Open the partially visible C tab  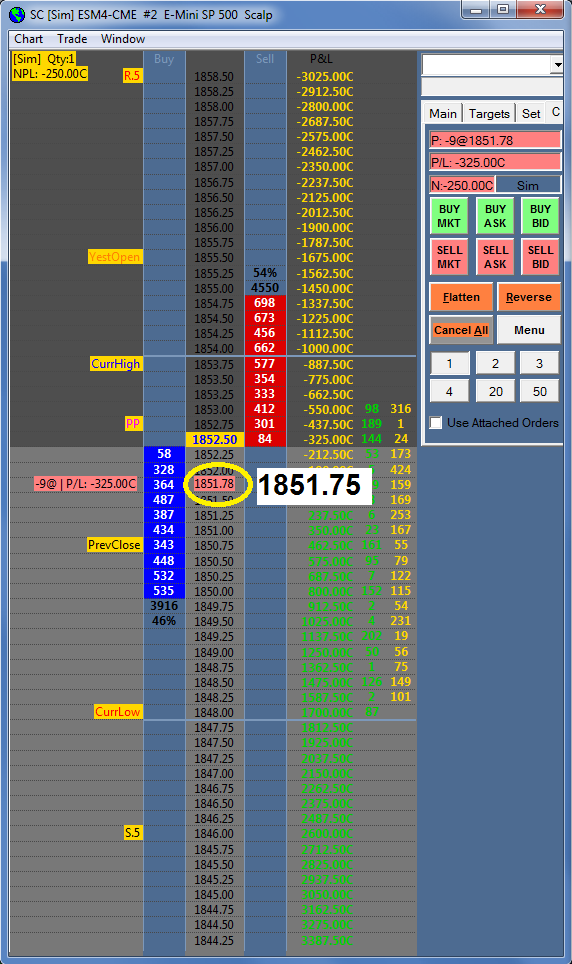pos(555,113)
